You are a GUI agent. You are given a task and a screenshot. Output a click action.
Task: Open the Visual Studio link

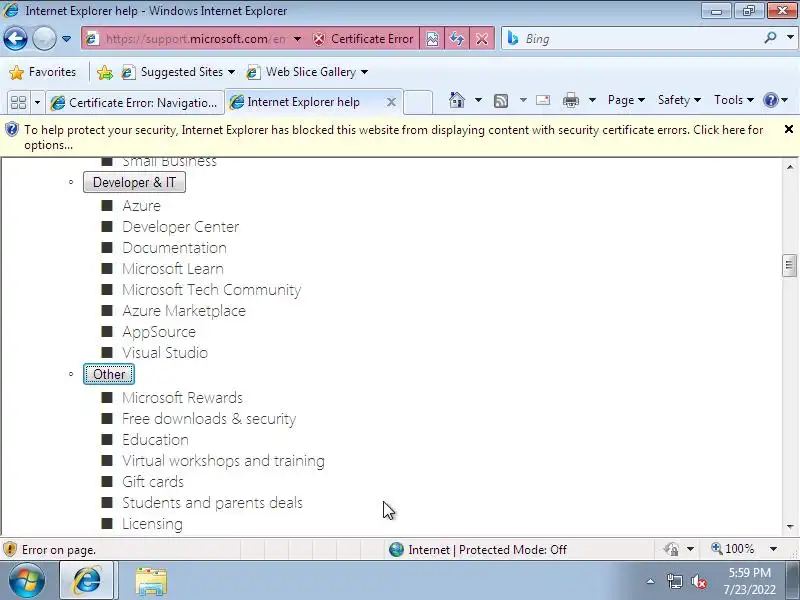coord(165,353)
